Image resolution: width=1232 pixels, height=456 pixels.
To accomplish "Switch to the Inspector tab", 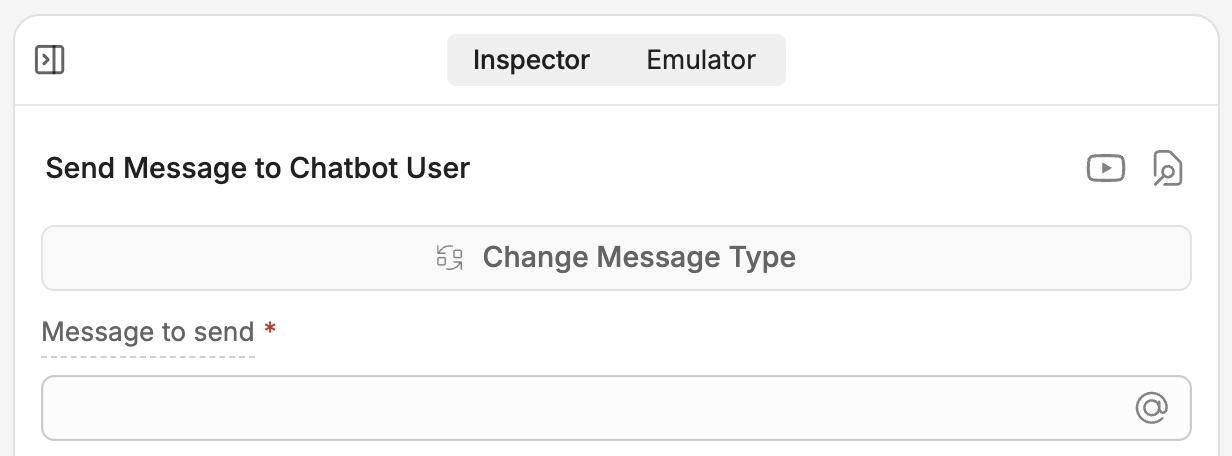I will pyautogui.click(x=531, y=60).
